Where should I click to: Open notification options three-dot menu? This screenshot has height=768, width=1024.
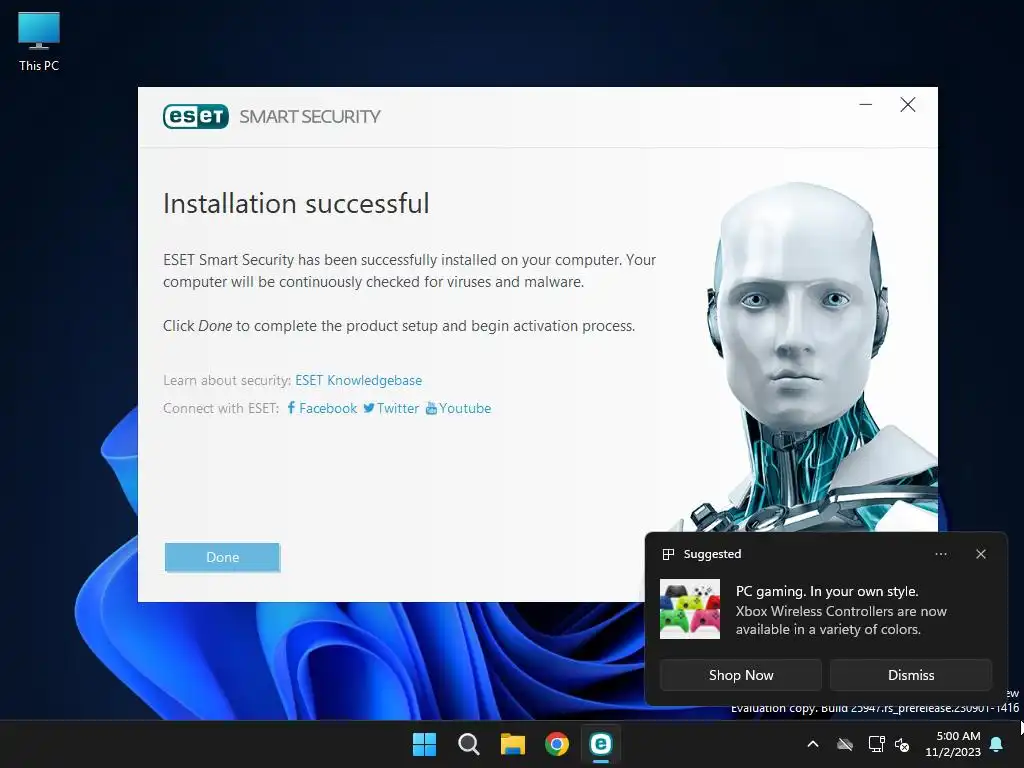(x=940, y=554)
